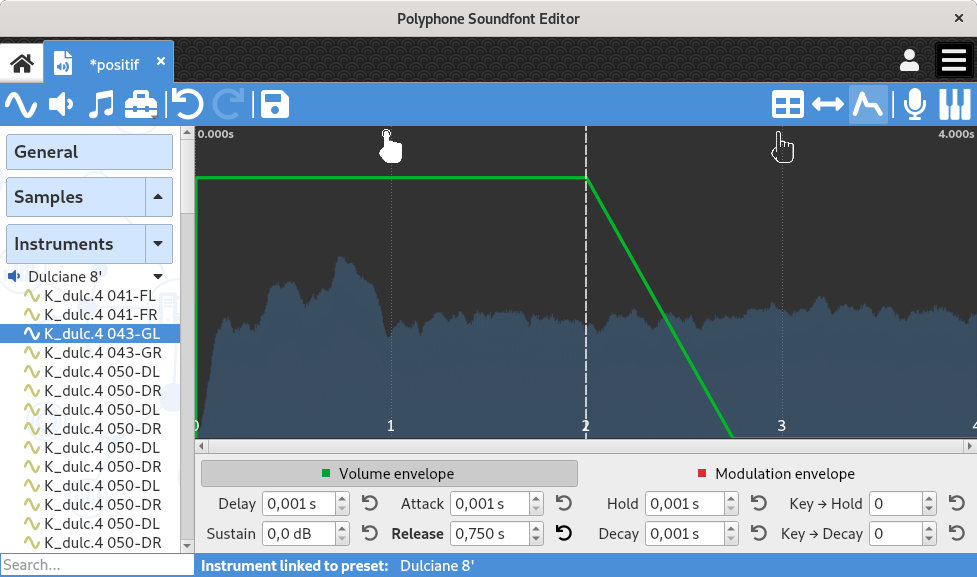Click the Hold value field

click(x=685, y=503)
